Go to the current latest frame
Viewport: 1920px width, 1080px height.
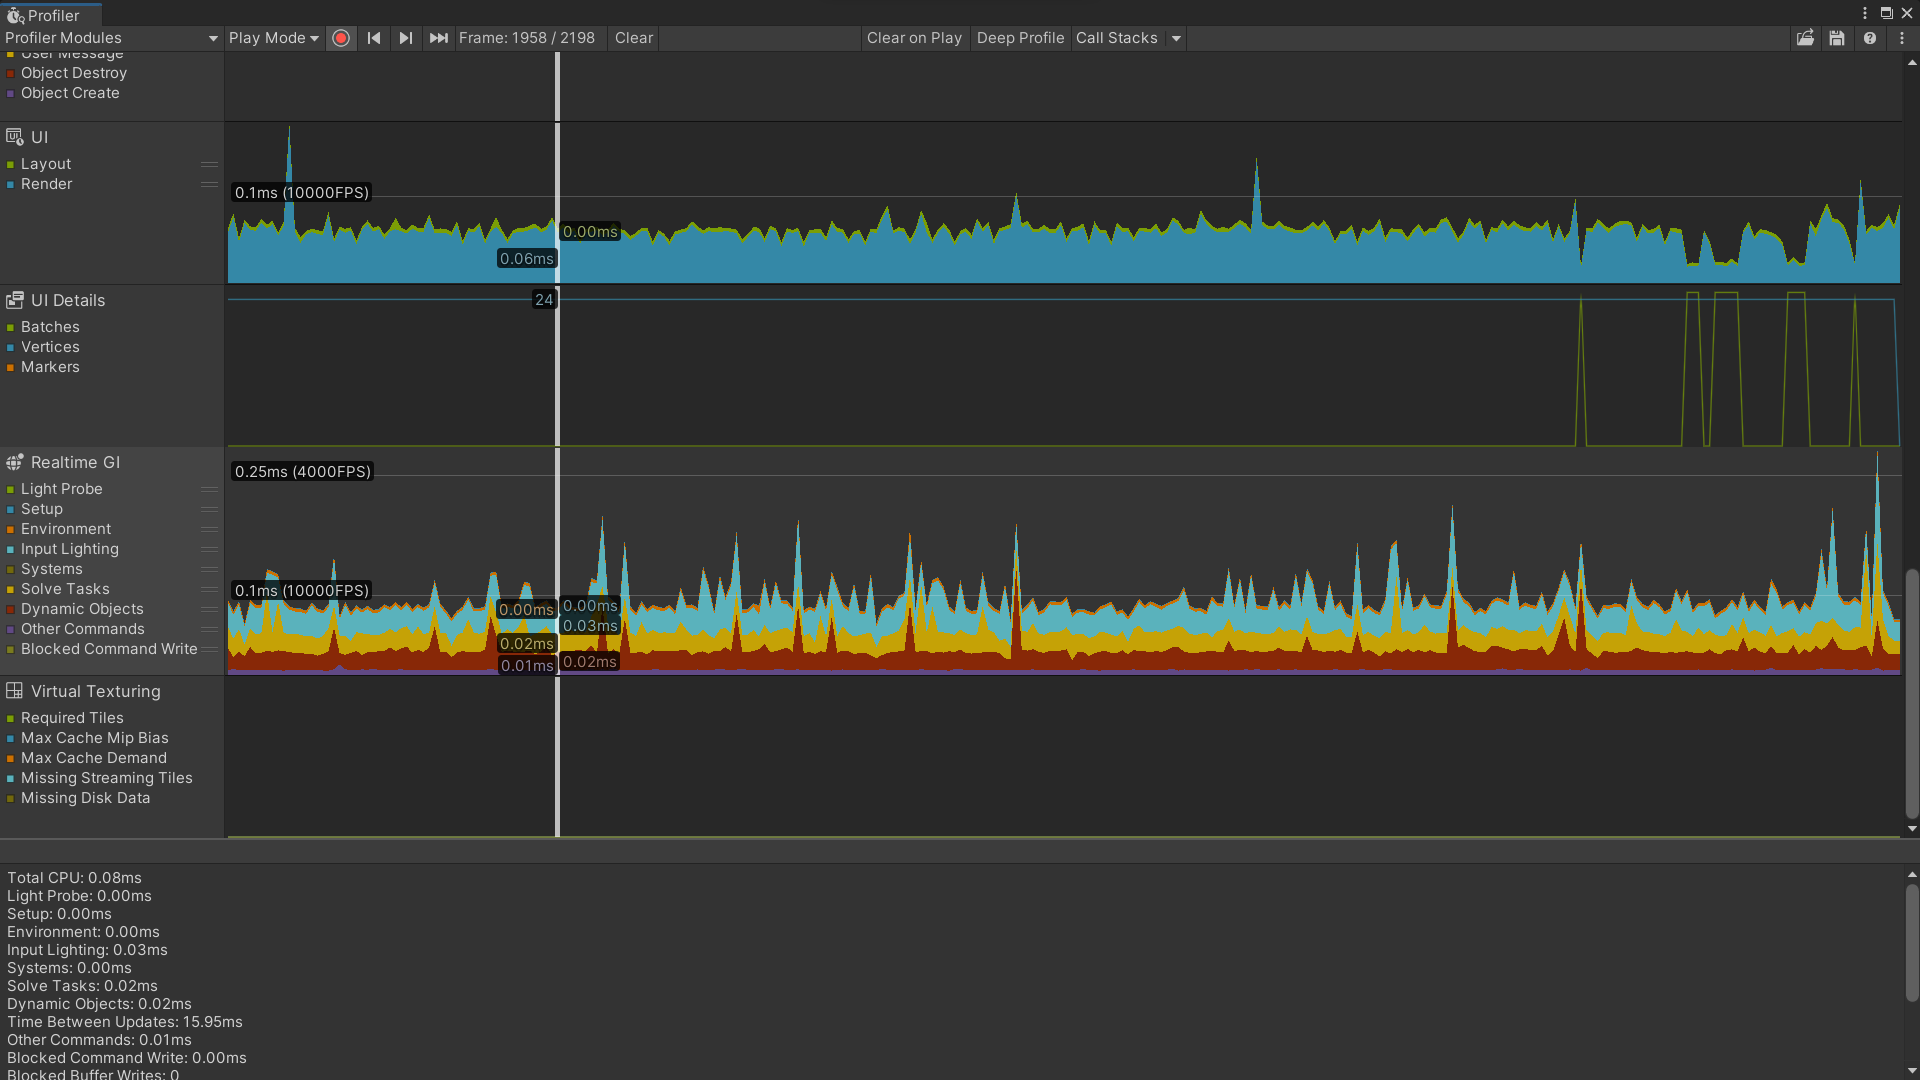(x=438, y=38)
